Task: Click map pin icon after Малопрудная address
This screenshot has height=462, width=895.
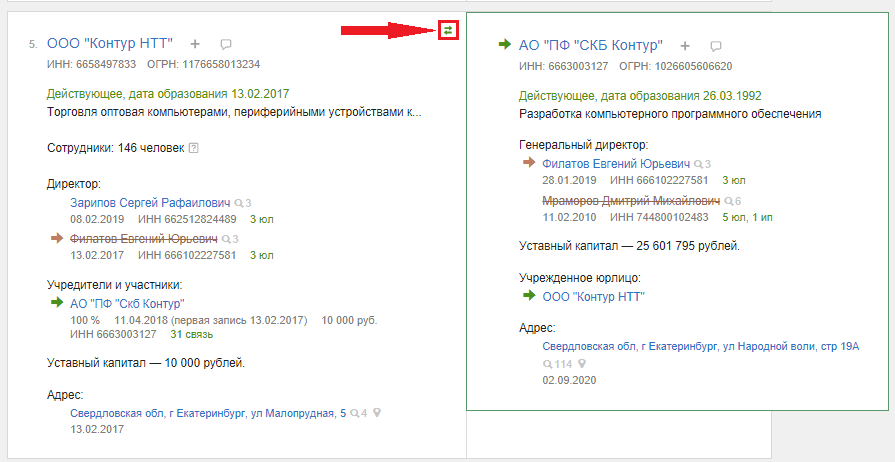Action: [x=377, y=413]
